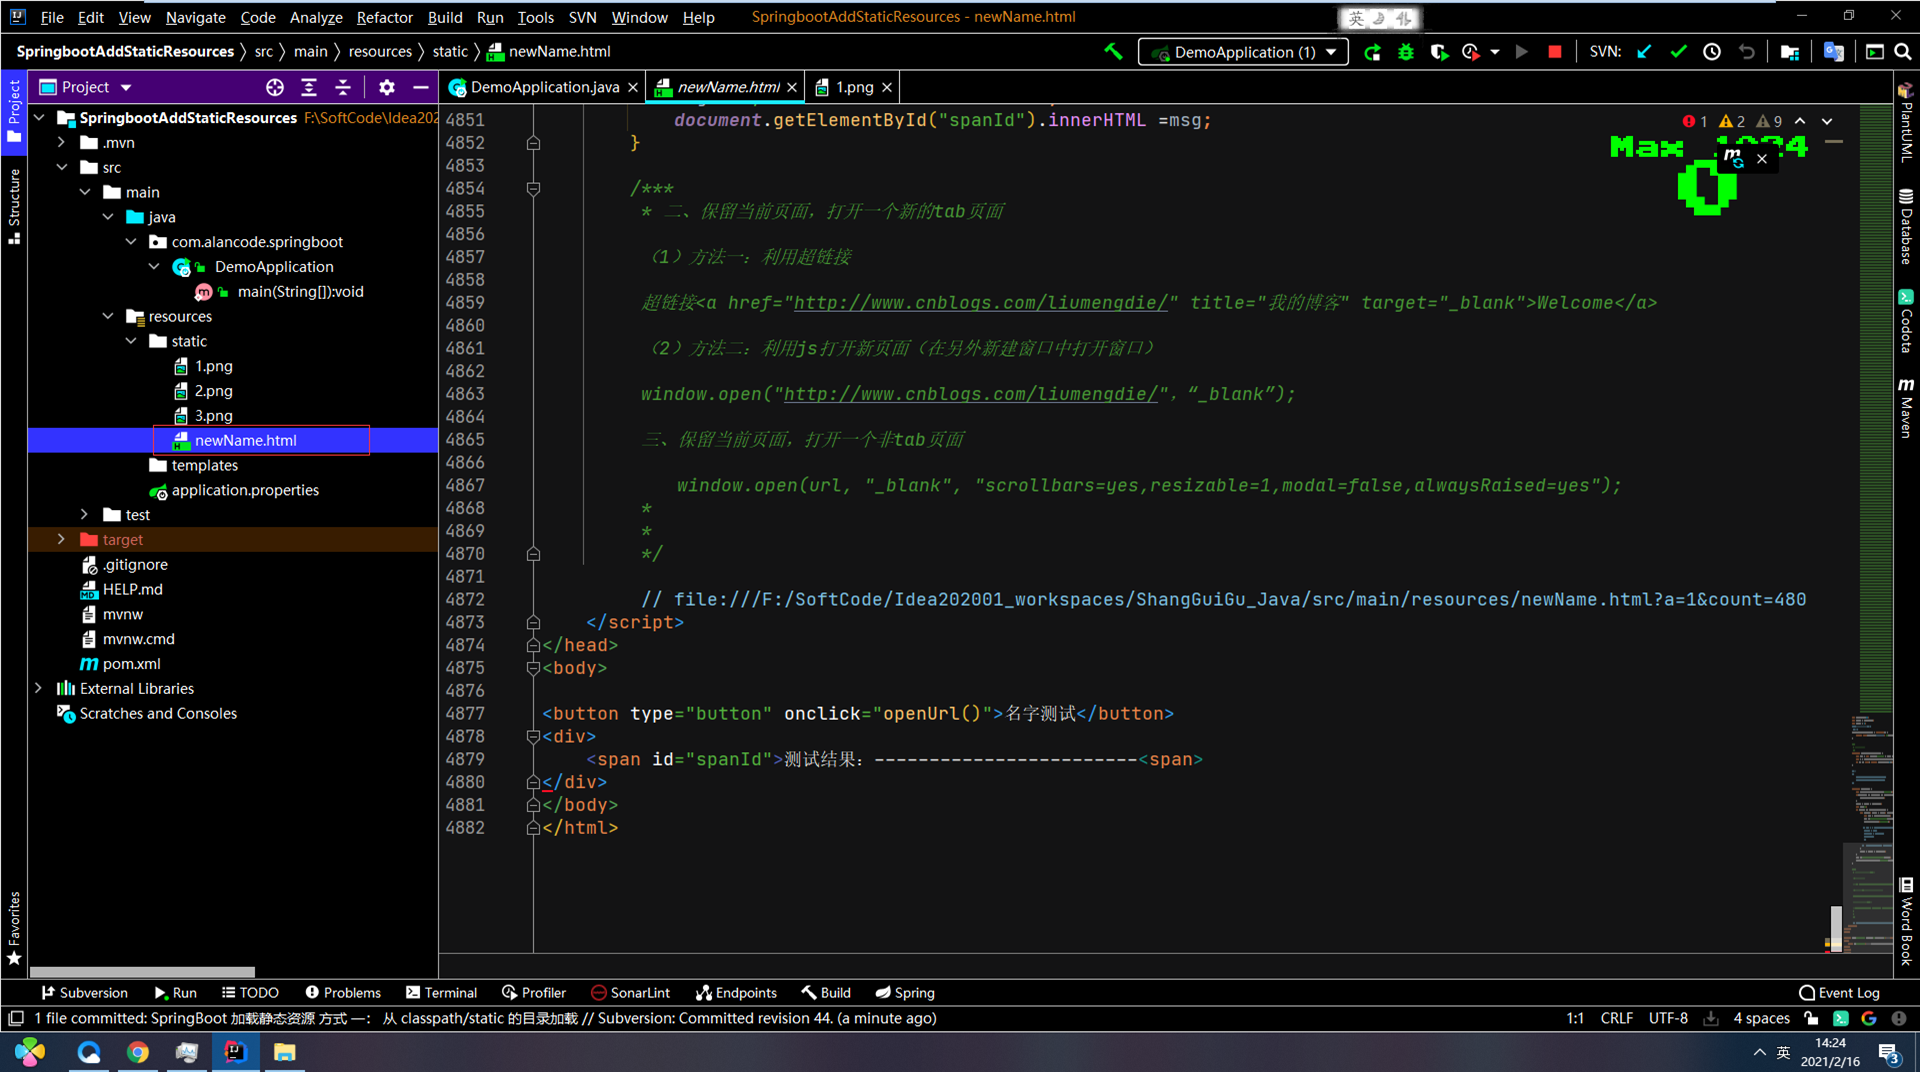Screen dimensions: 1920x1072
Task: Open the Analyze menu
Action: click(316, 17)
